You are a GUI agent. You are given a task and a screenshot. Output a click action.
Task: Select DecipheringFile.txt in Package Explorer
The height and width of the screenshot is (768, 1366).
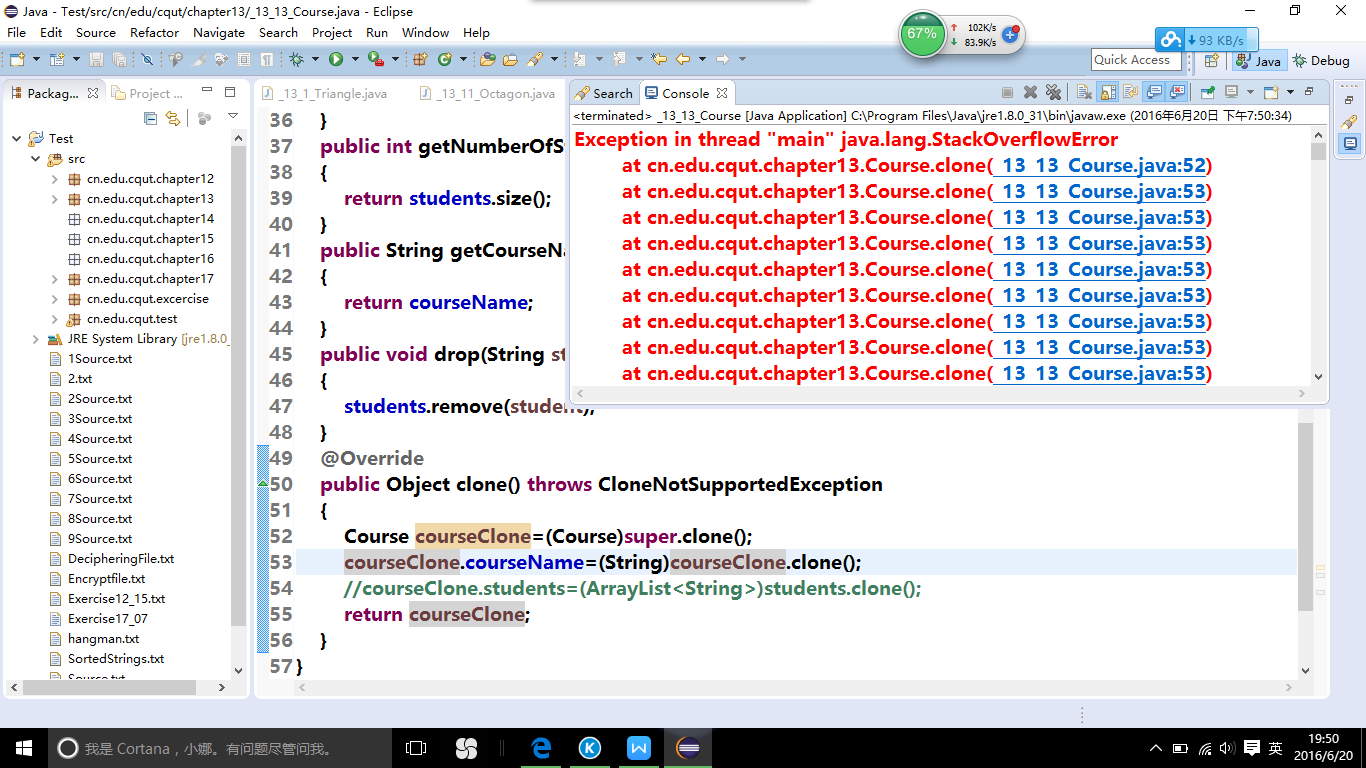[120, 559]
